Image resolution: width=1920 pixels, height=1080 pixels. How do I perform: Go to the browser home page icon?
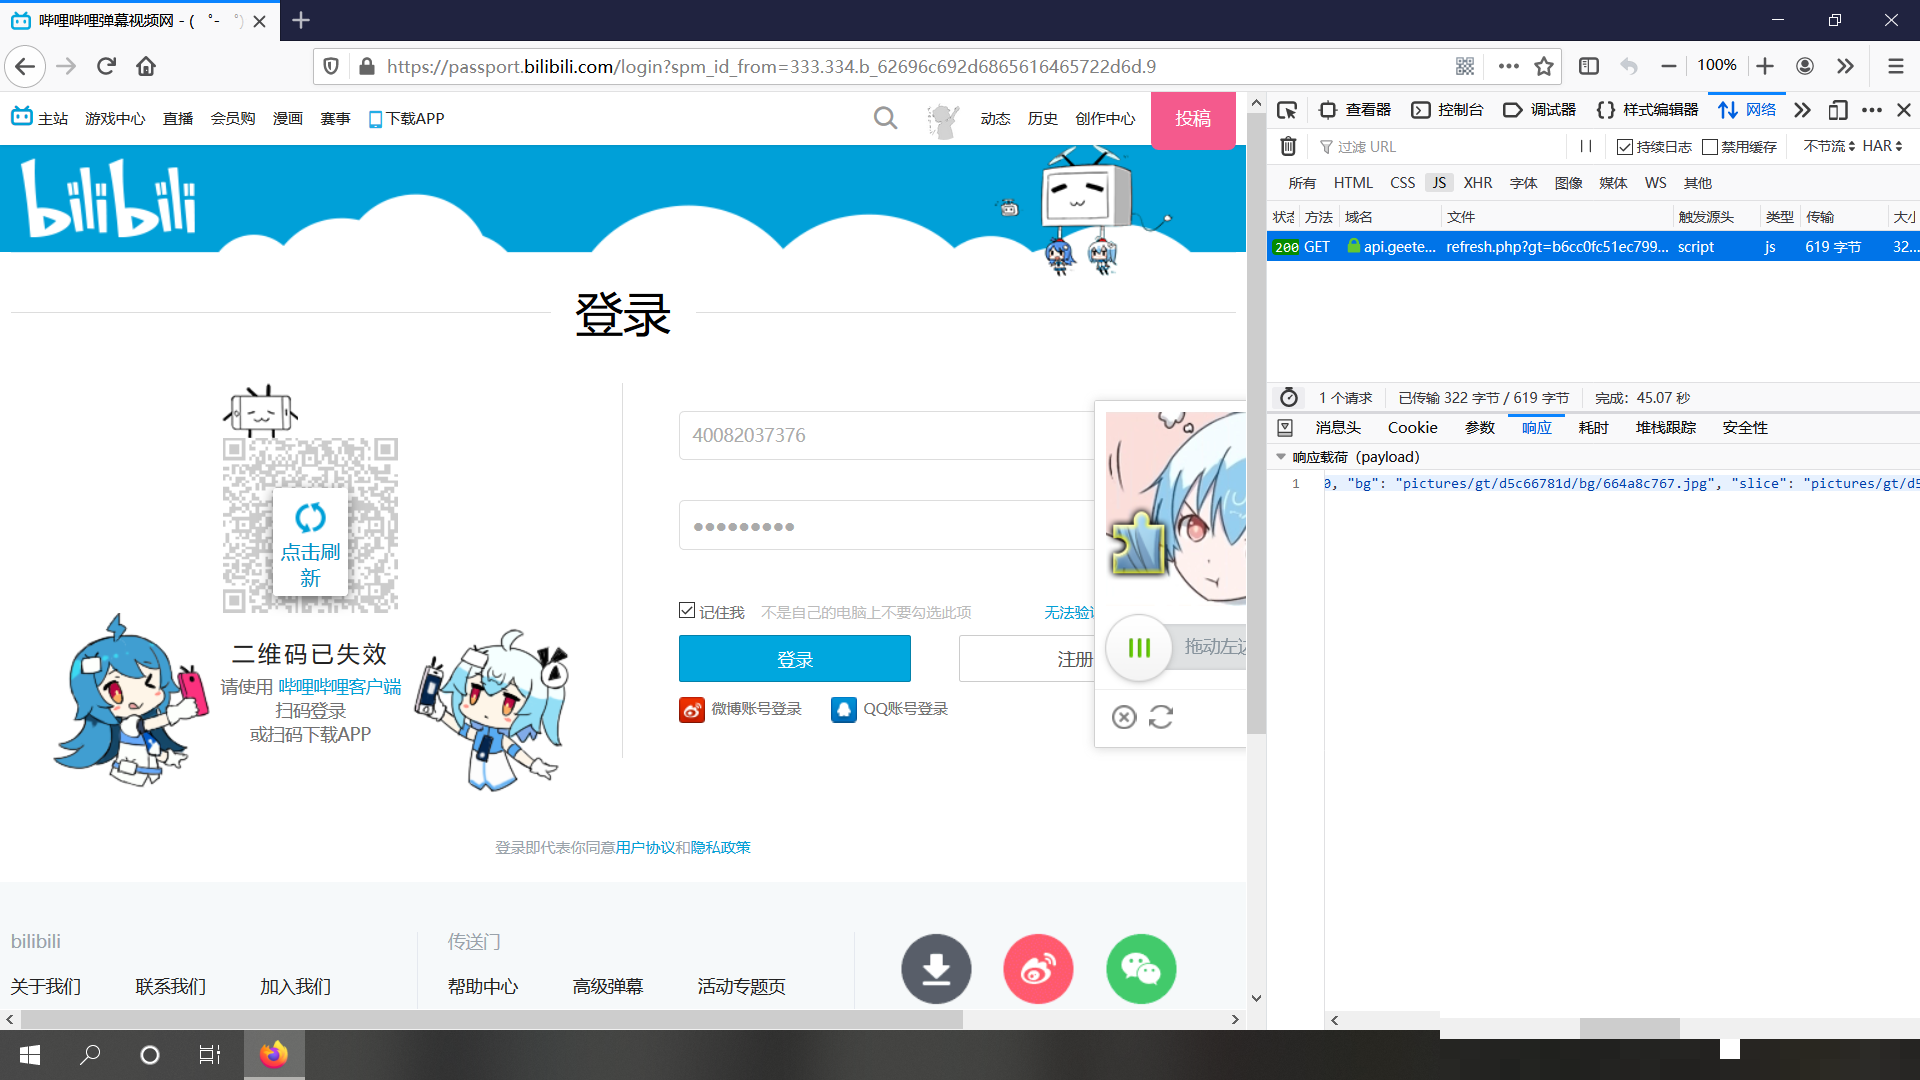[x=146, y=66]
